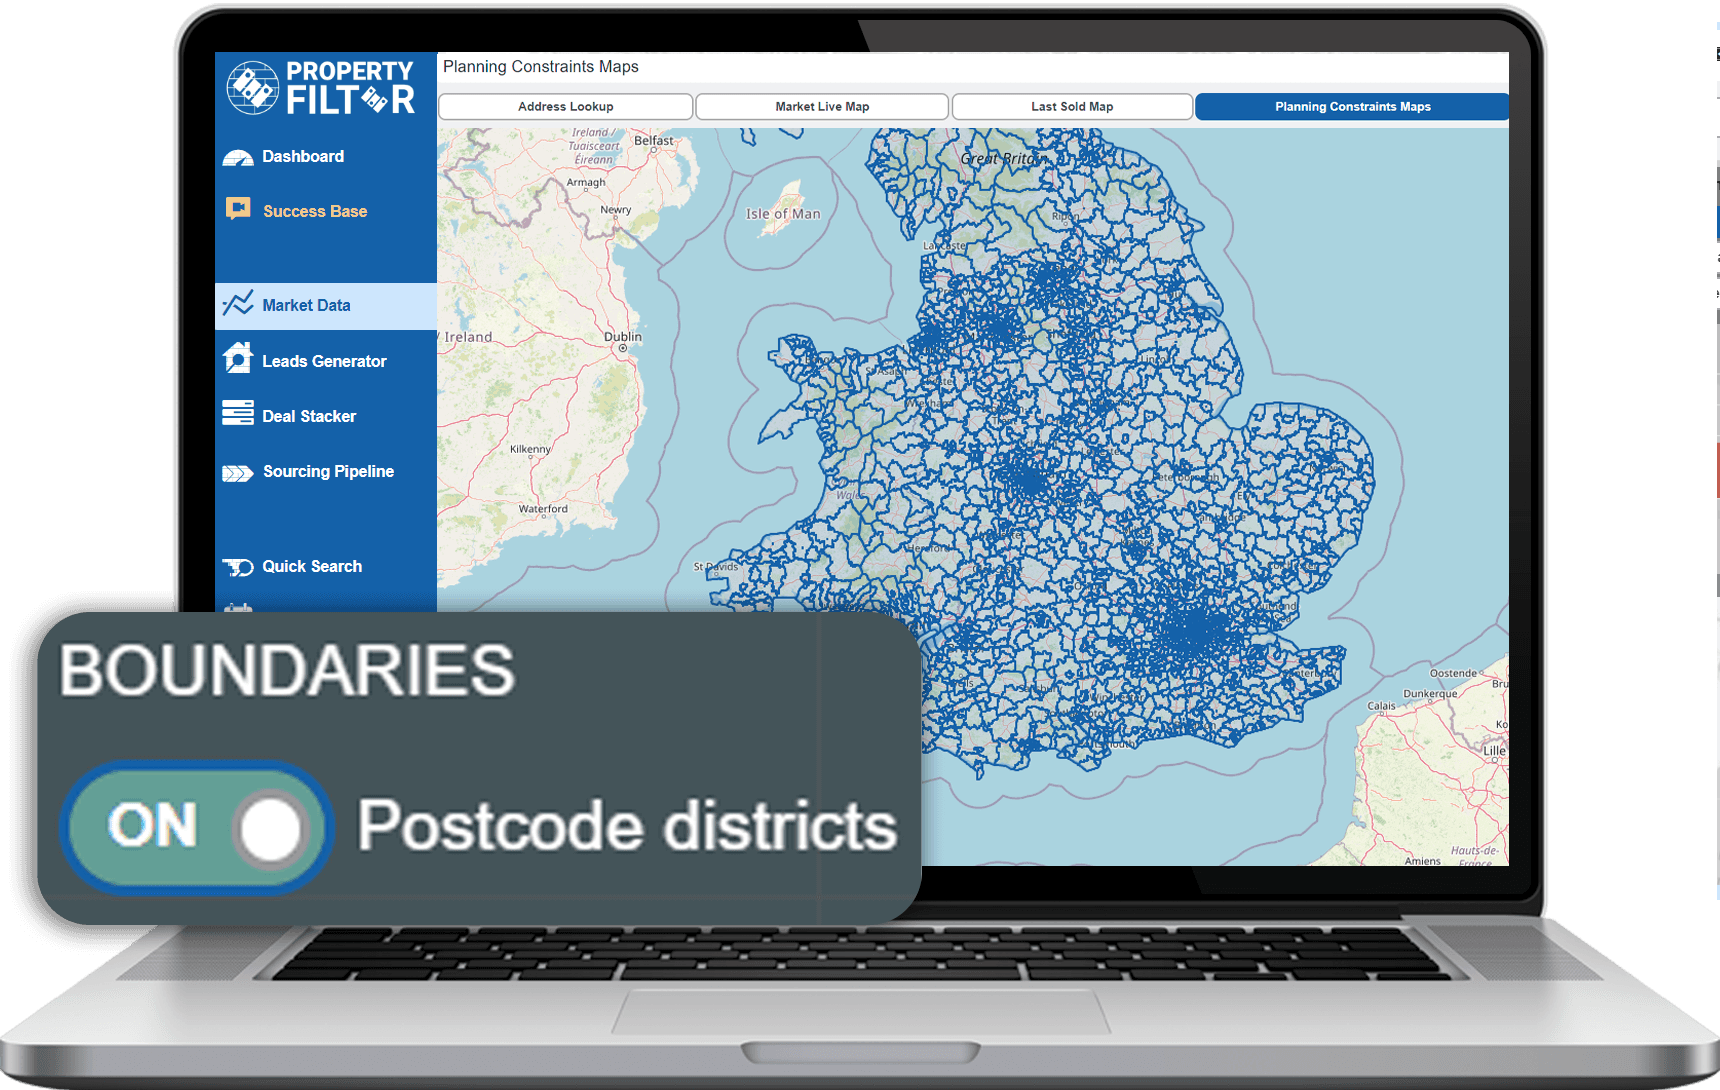Go to Sourcing Pipeline page
1720x1090 pixels.
(327, 471)
